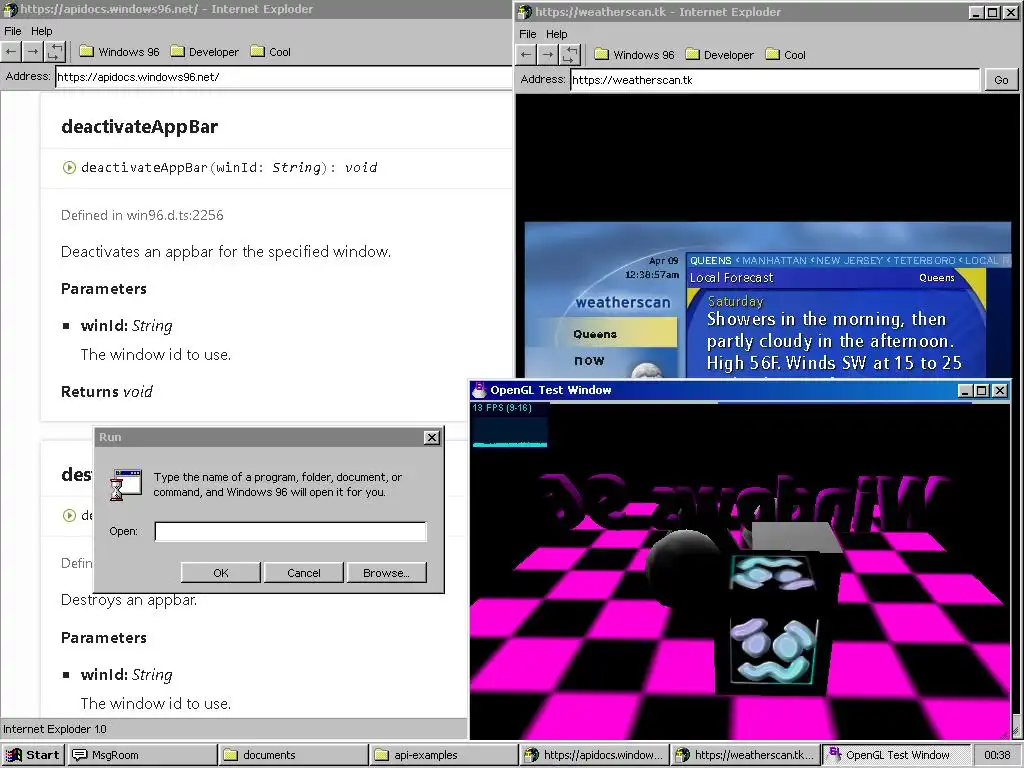Click the apidocs address bar field
The image size is (1024, 768).
tap(283, 77)
